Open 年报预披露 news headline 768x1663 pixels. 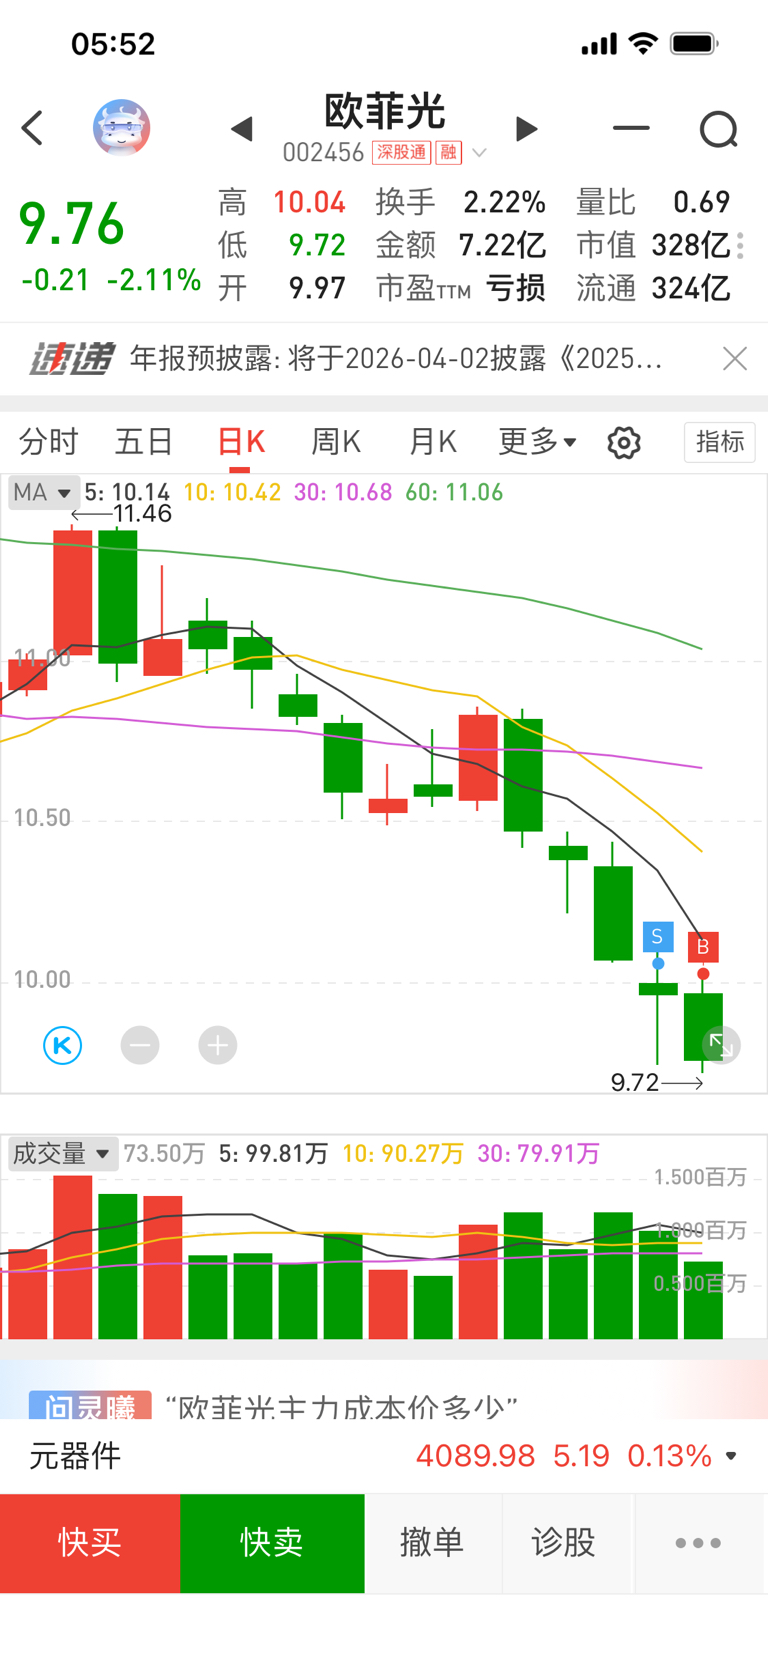point(396,359)
